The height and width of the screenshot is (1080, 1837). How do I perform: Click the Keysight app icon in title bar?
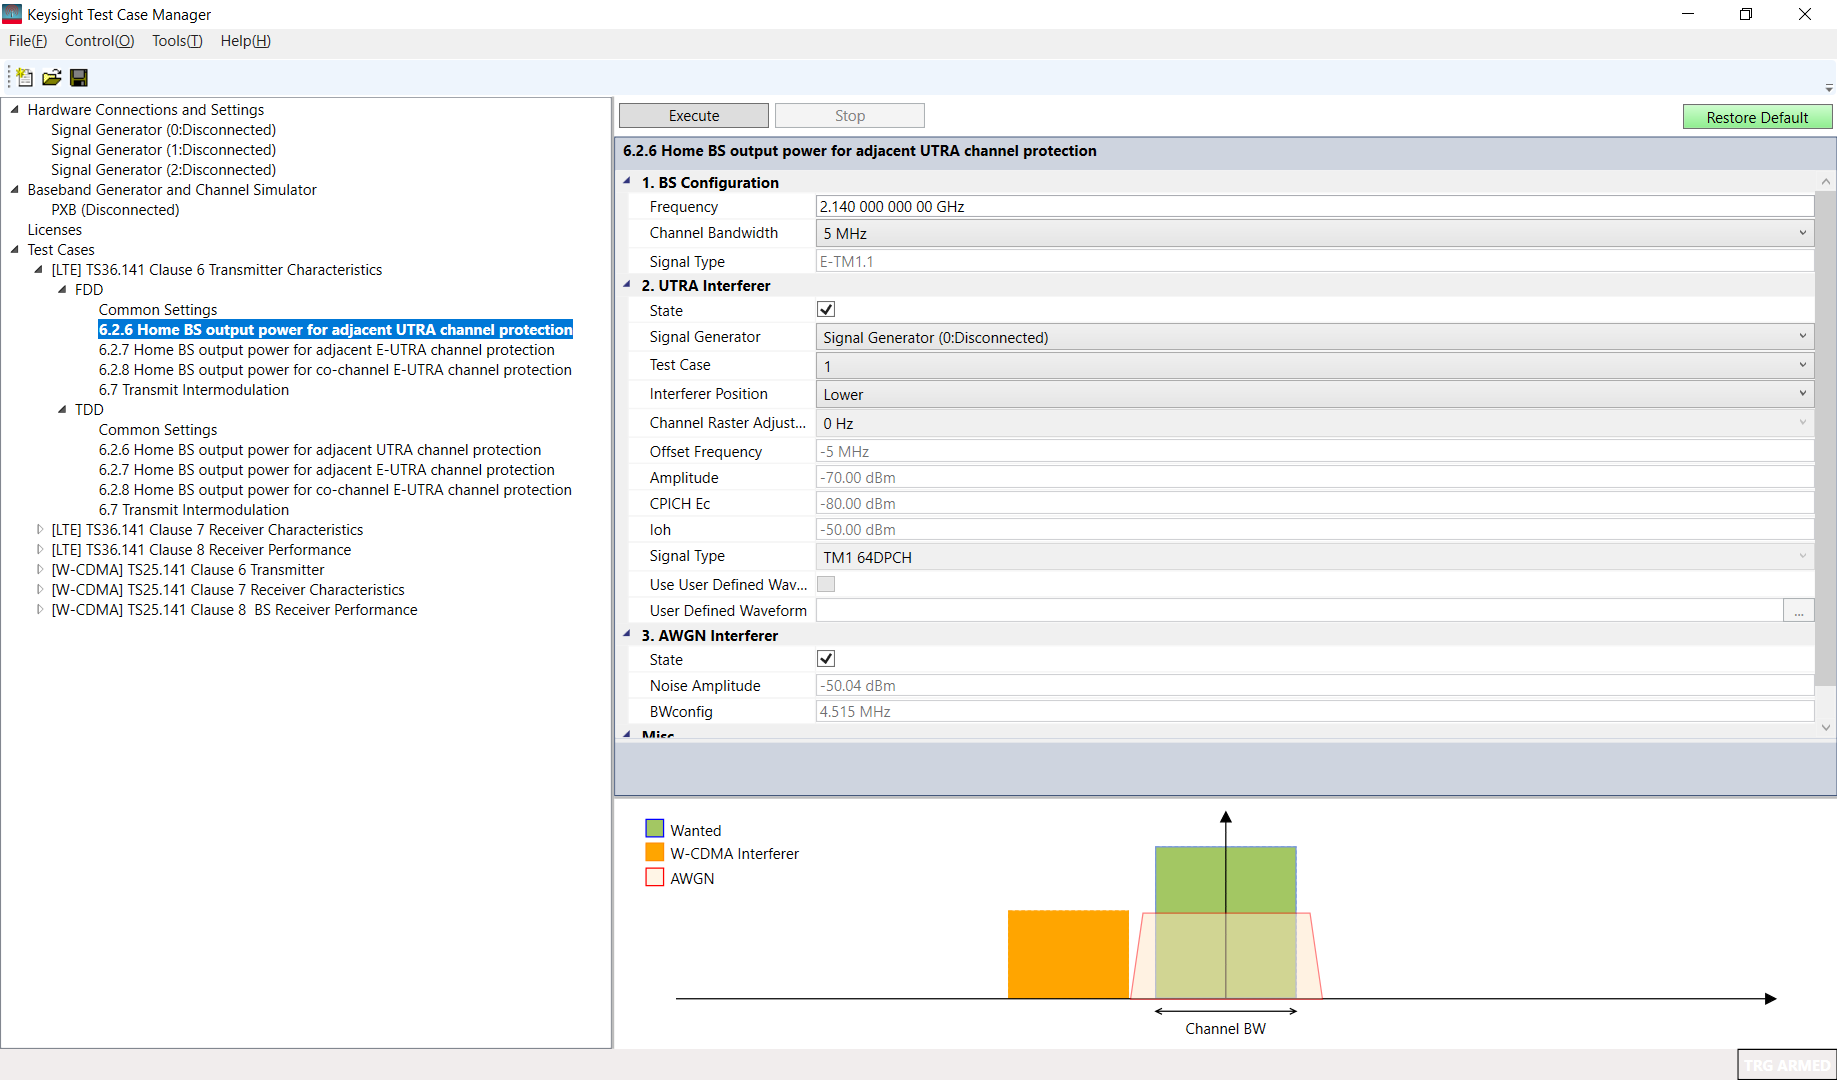(12, 14)
